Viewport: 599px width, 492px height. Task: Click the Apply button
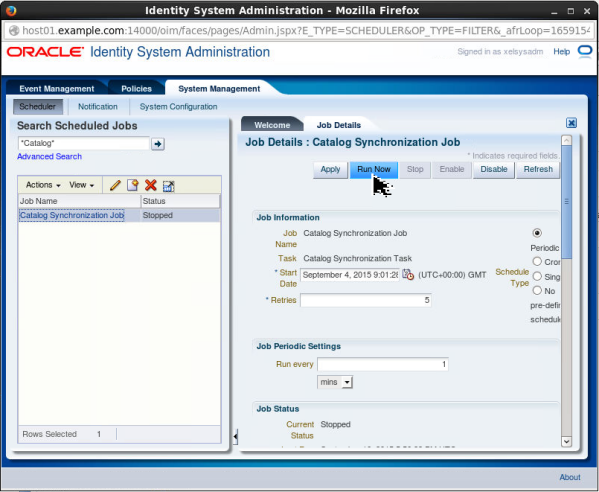330,169
